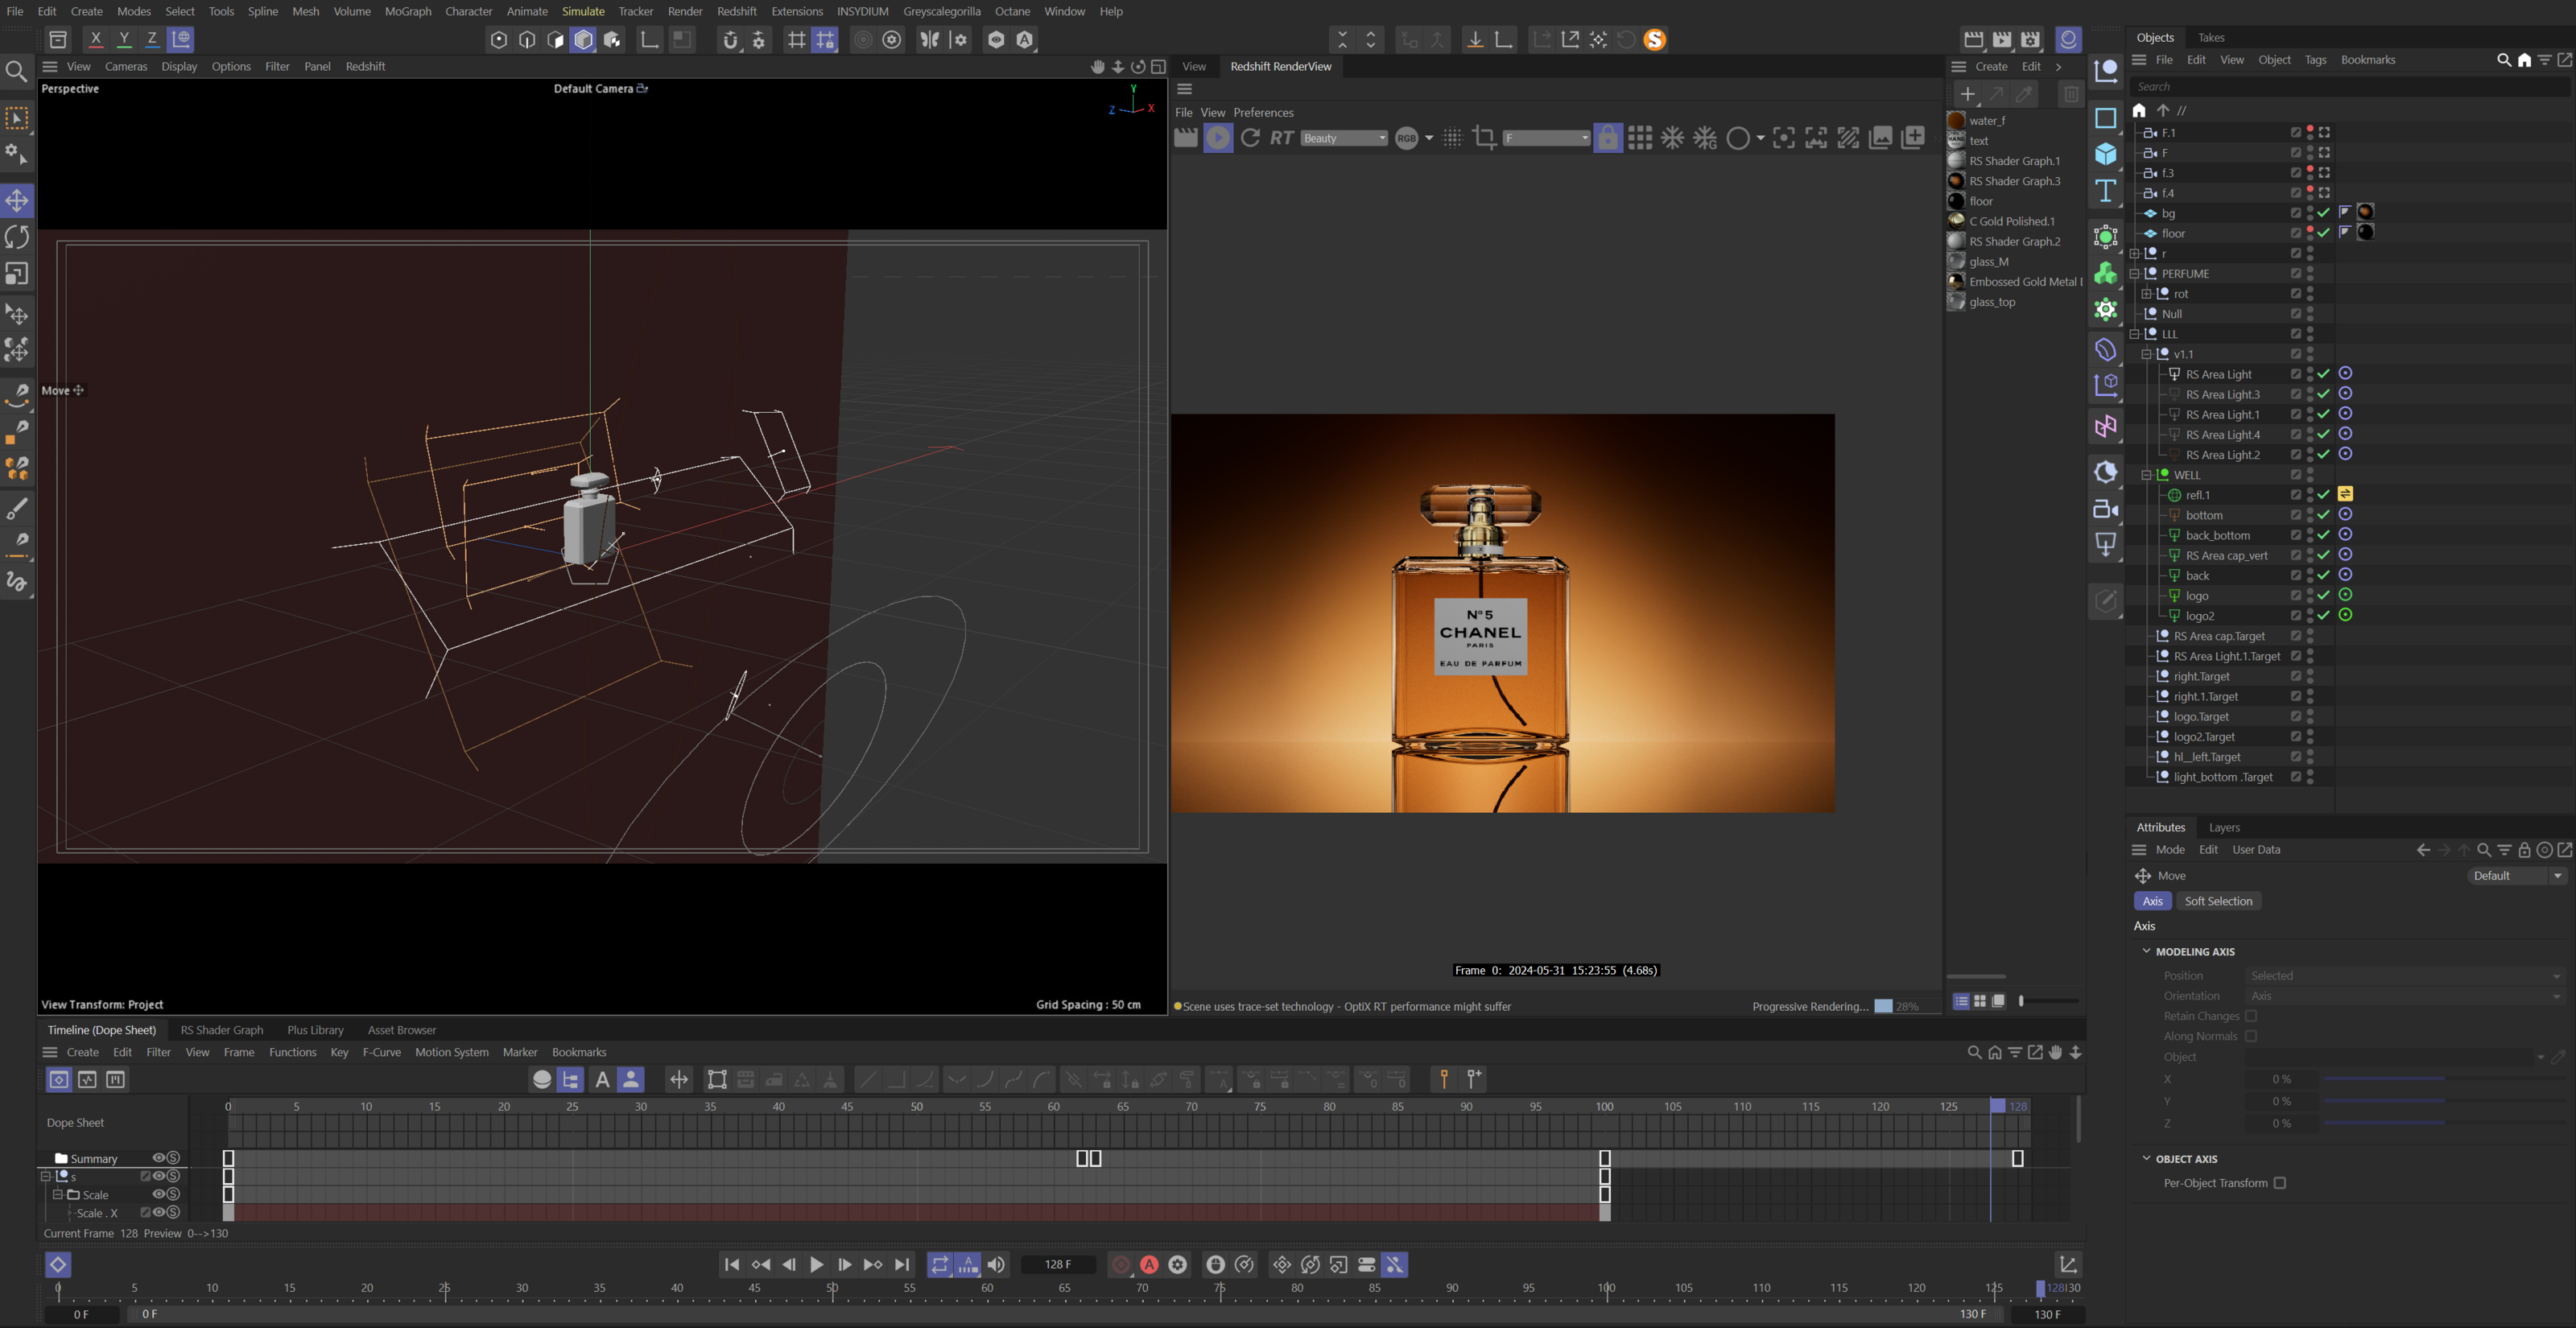Select the Rotate tool in left toolbar
Image resolution: width=2576 pixels, height=1328 pixels.
tap(17, 237)
